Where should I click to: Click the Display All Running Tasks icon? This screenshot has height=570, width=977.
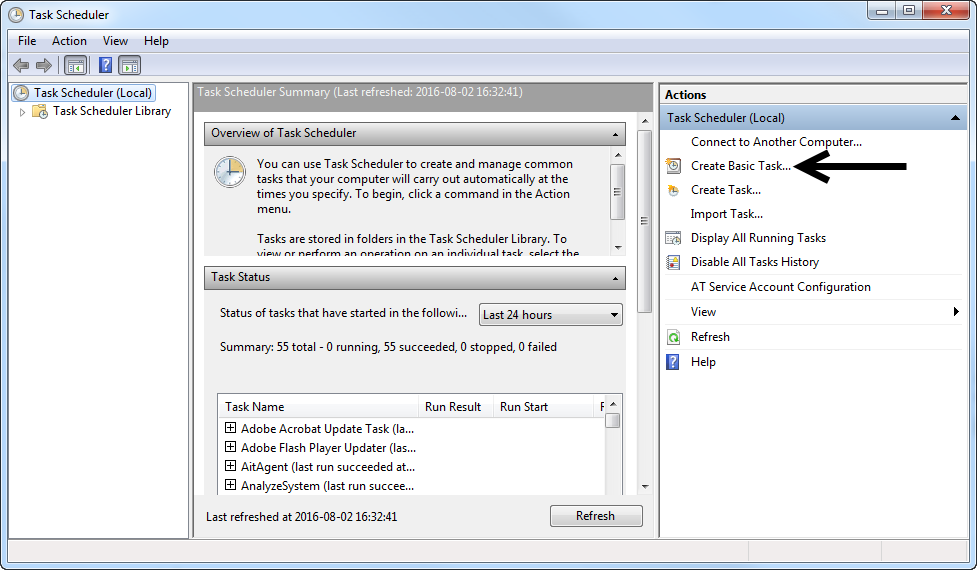tap(674, 238)
